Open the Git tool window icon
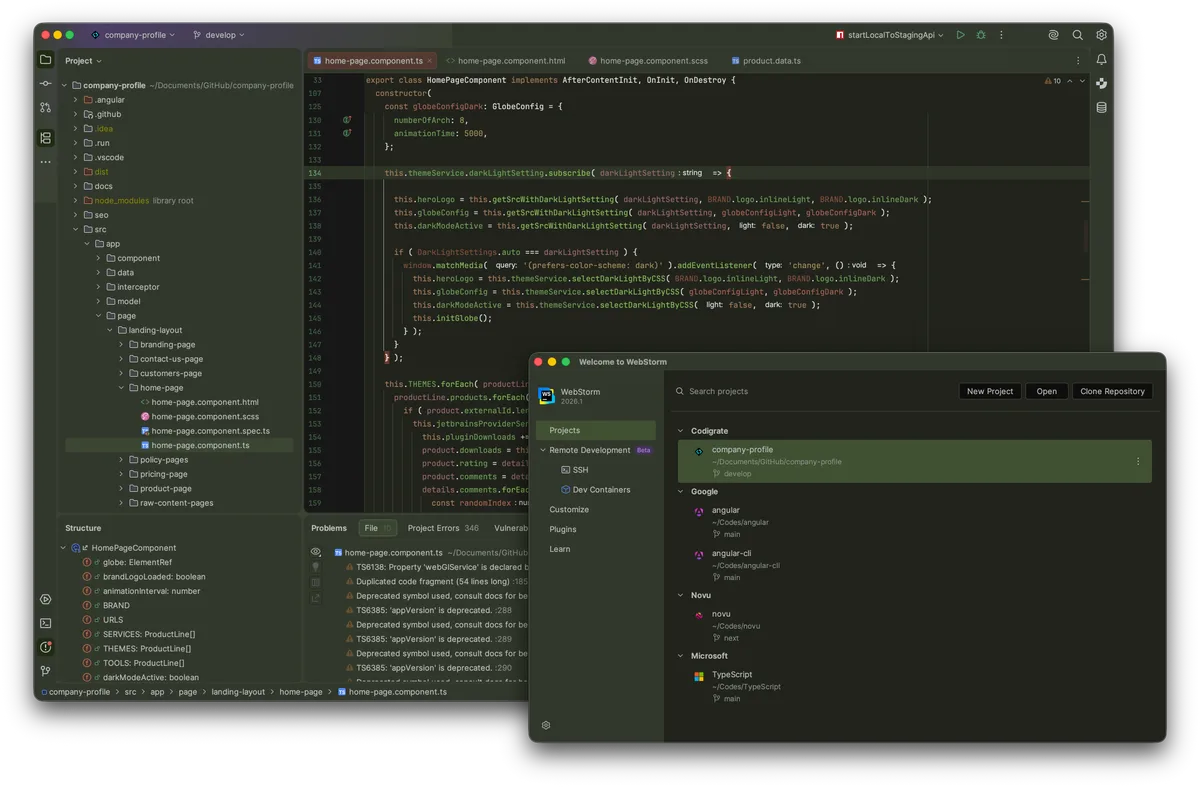The width and height of the screenshot is (1200, 787). (x=45, y=671)
